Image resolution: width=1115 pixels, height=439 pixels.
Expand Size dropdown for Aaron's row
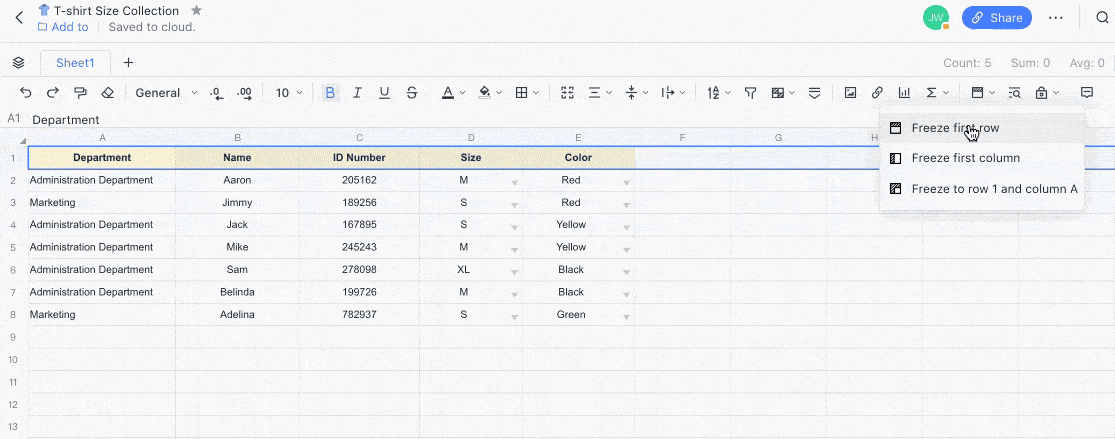pos(514,183)
